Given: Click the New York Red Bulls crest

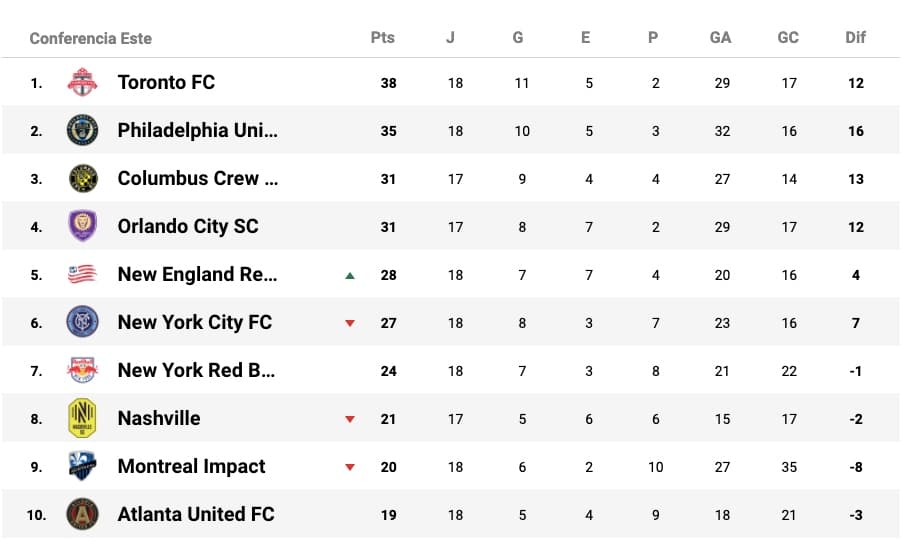Looking at the screenshot, I should pos(82,370).
